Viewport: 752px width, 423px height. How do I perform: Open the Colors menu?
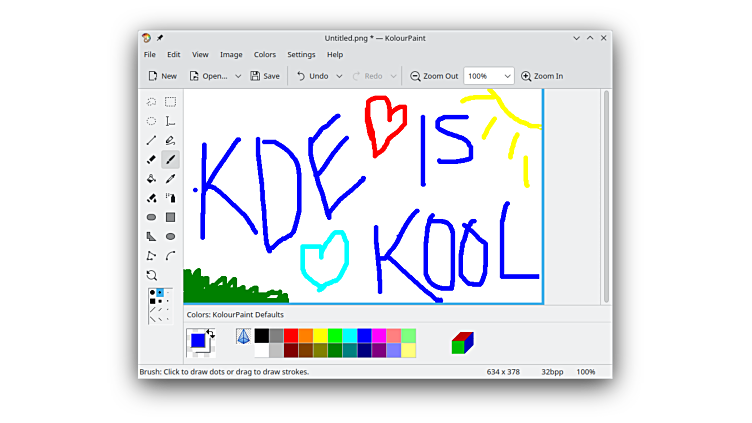[265, 55]
